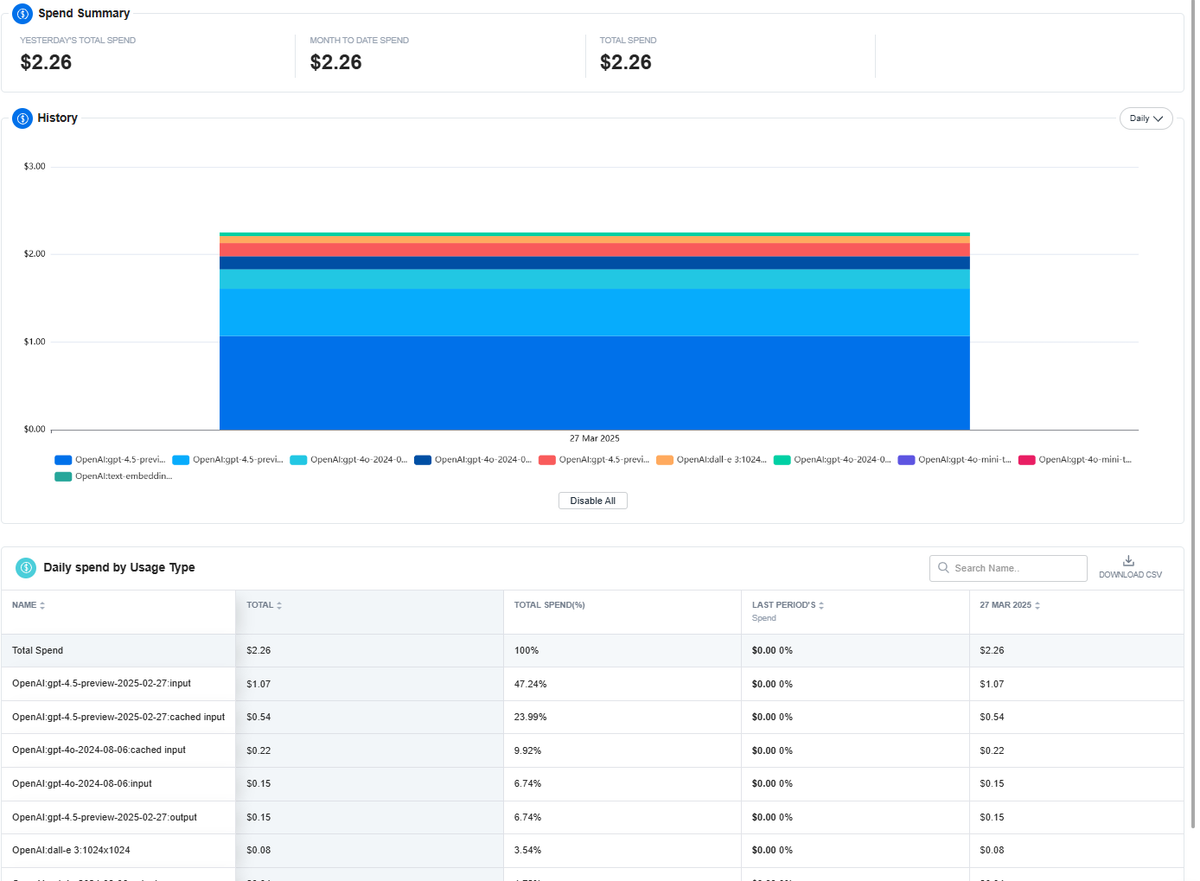Click the magnifier icon in the search box
This screenshot has width=1200, height=881.
(x=943, y=568)
